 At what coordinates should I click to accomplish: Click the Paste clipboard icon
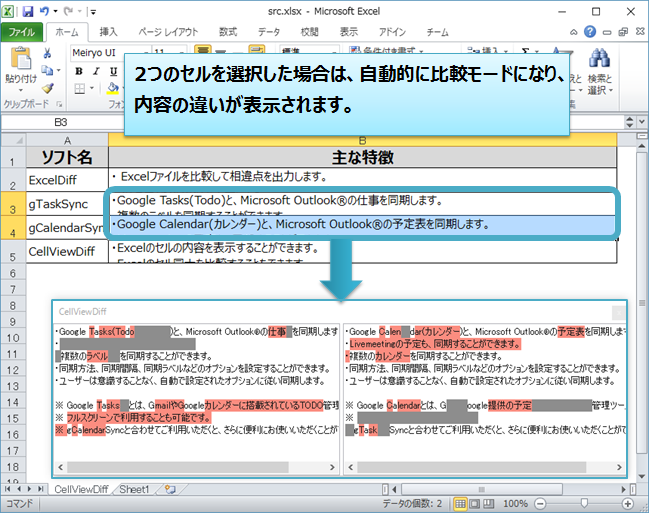[21, 58]
